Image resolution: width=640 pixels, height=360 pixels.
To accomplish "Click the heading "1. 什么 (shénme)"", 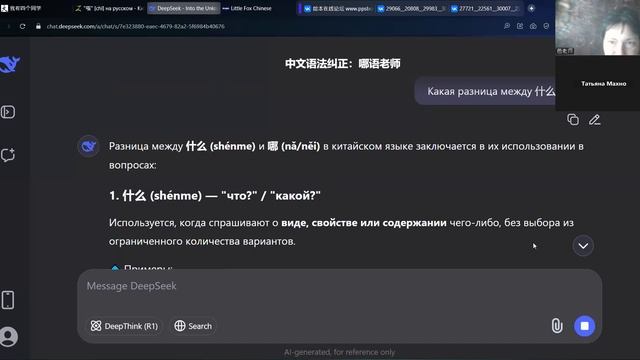I will 215,196.
